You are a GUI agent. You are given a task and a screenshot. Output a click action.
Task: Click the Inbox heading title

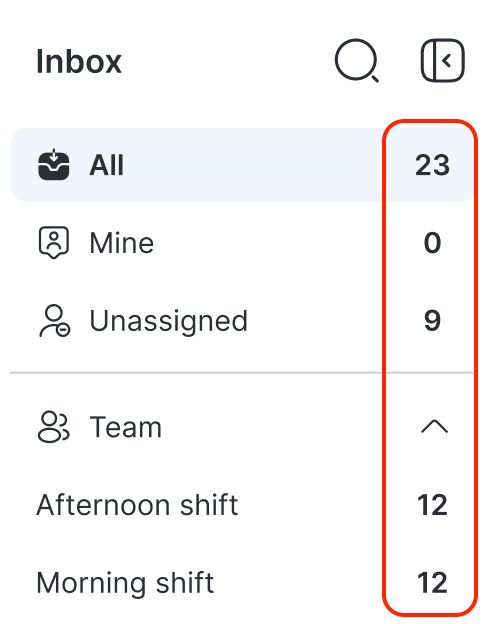pos(79,62)
